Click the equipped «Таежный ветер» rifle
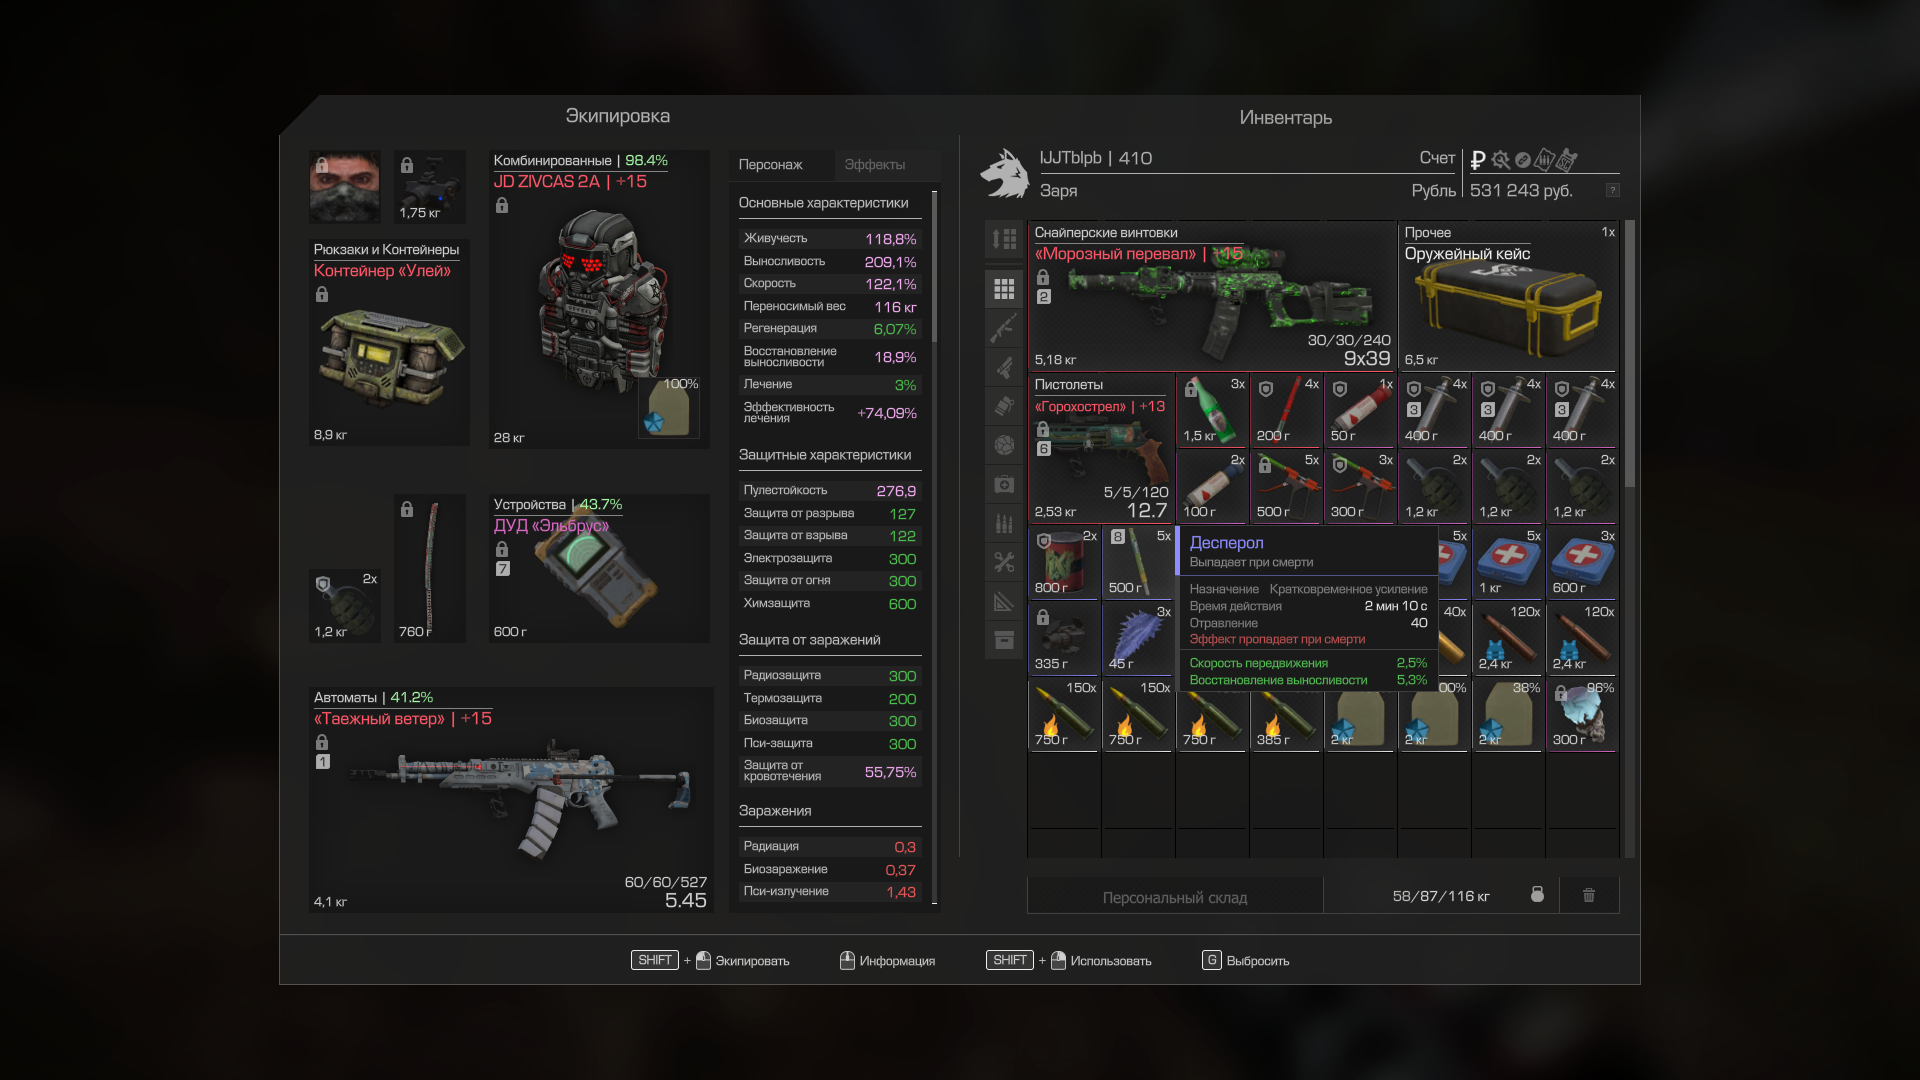Screen dimensions: 1920x1080 511,800
